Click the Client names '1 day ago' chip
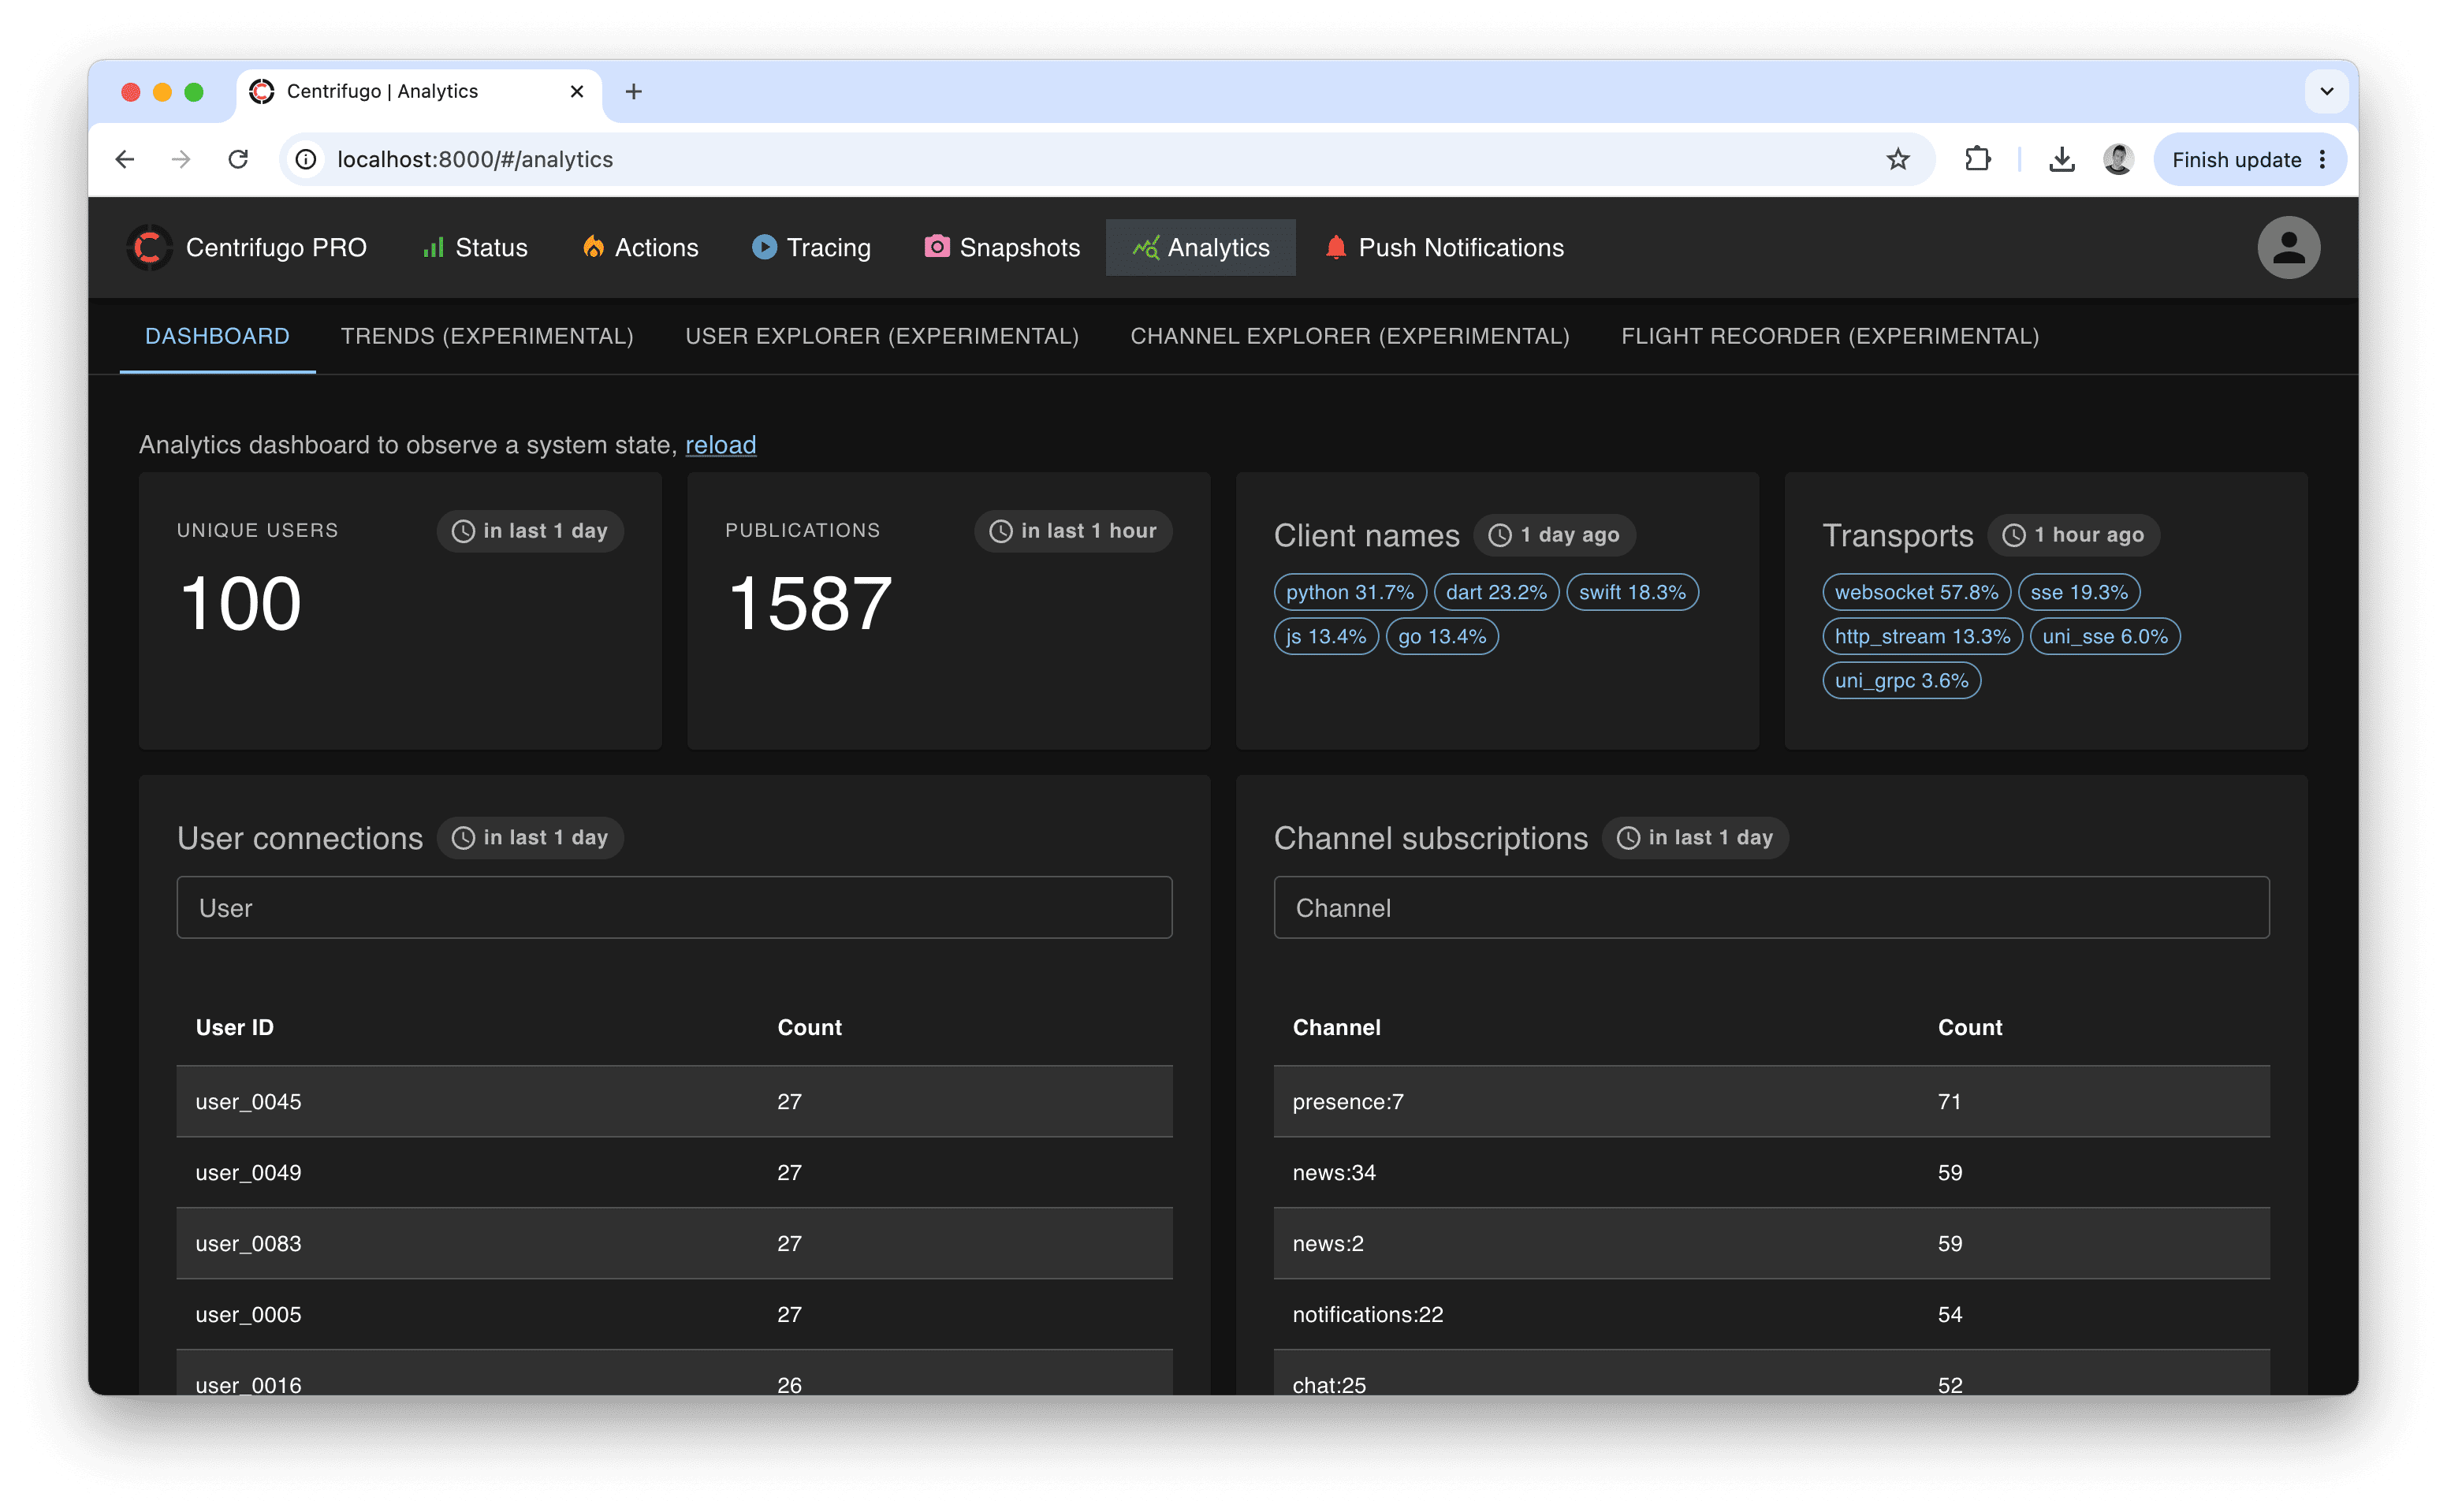 pos(1554,535)
